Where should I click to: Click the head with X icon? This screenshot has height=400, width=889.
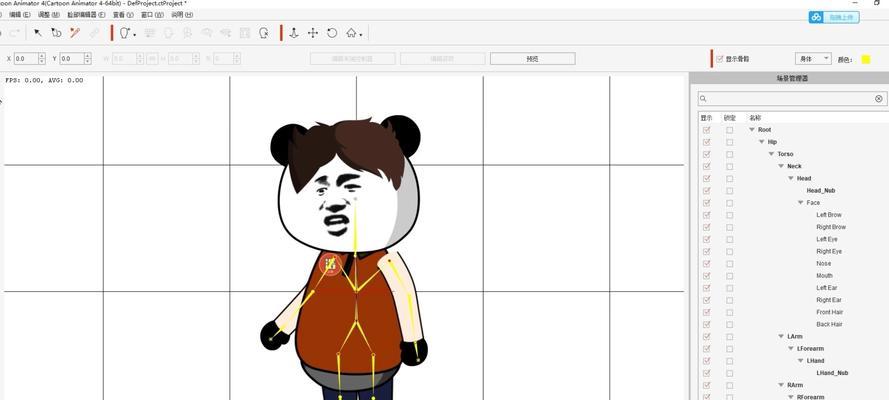coord(264,33)
